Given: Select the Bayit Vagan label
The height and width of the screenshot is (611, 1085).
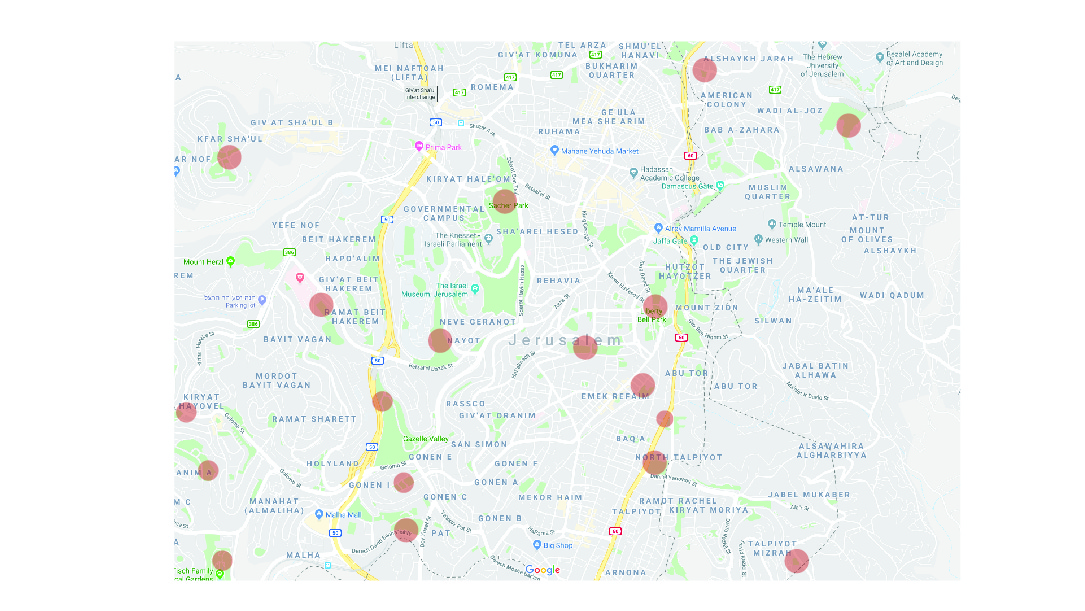Looking at the screenshot, I should (x=297, y=339).
